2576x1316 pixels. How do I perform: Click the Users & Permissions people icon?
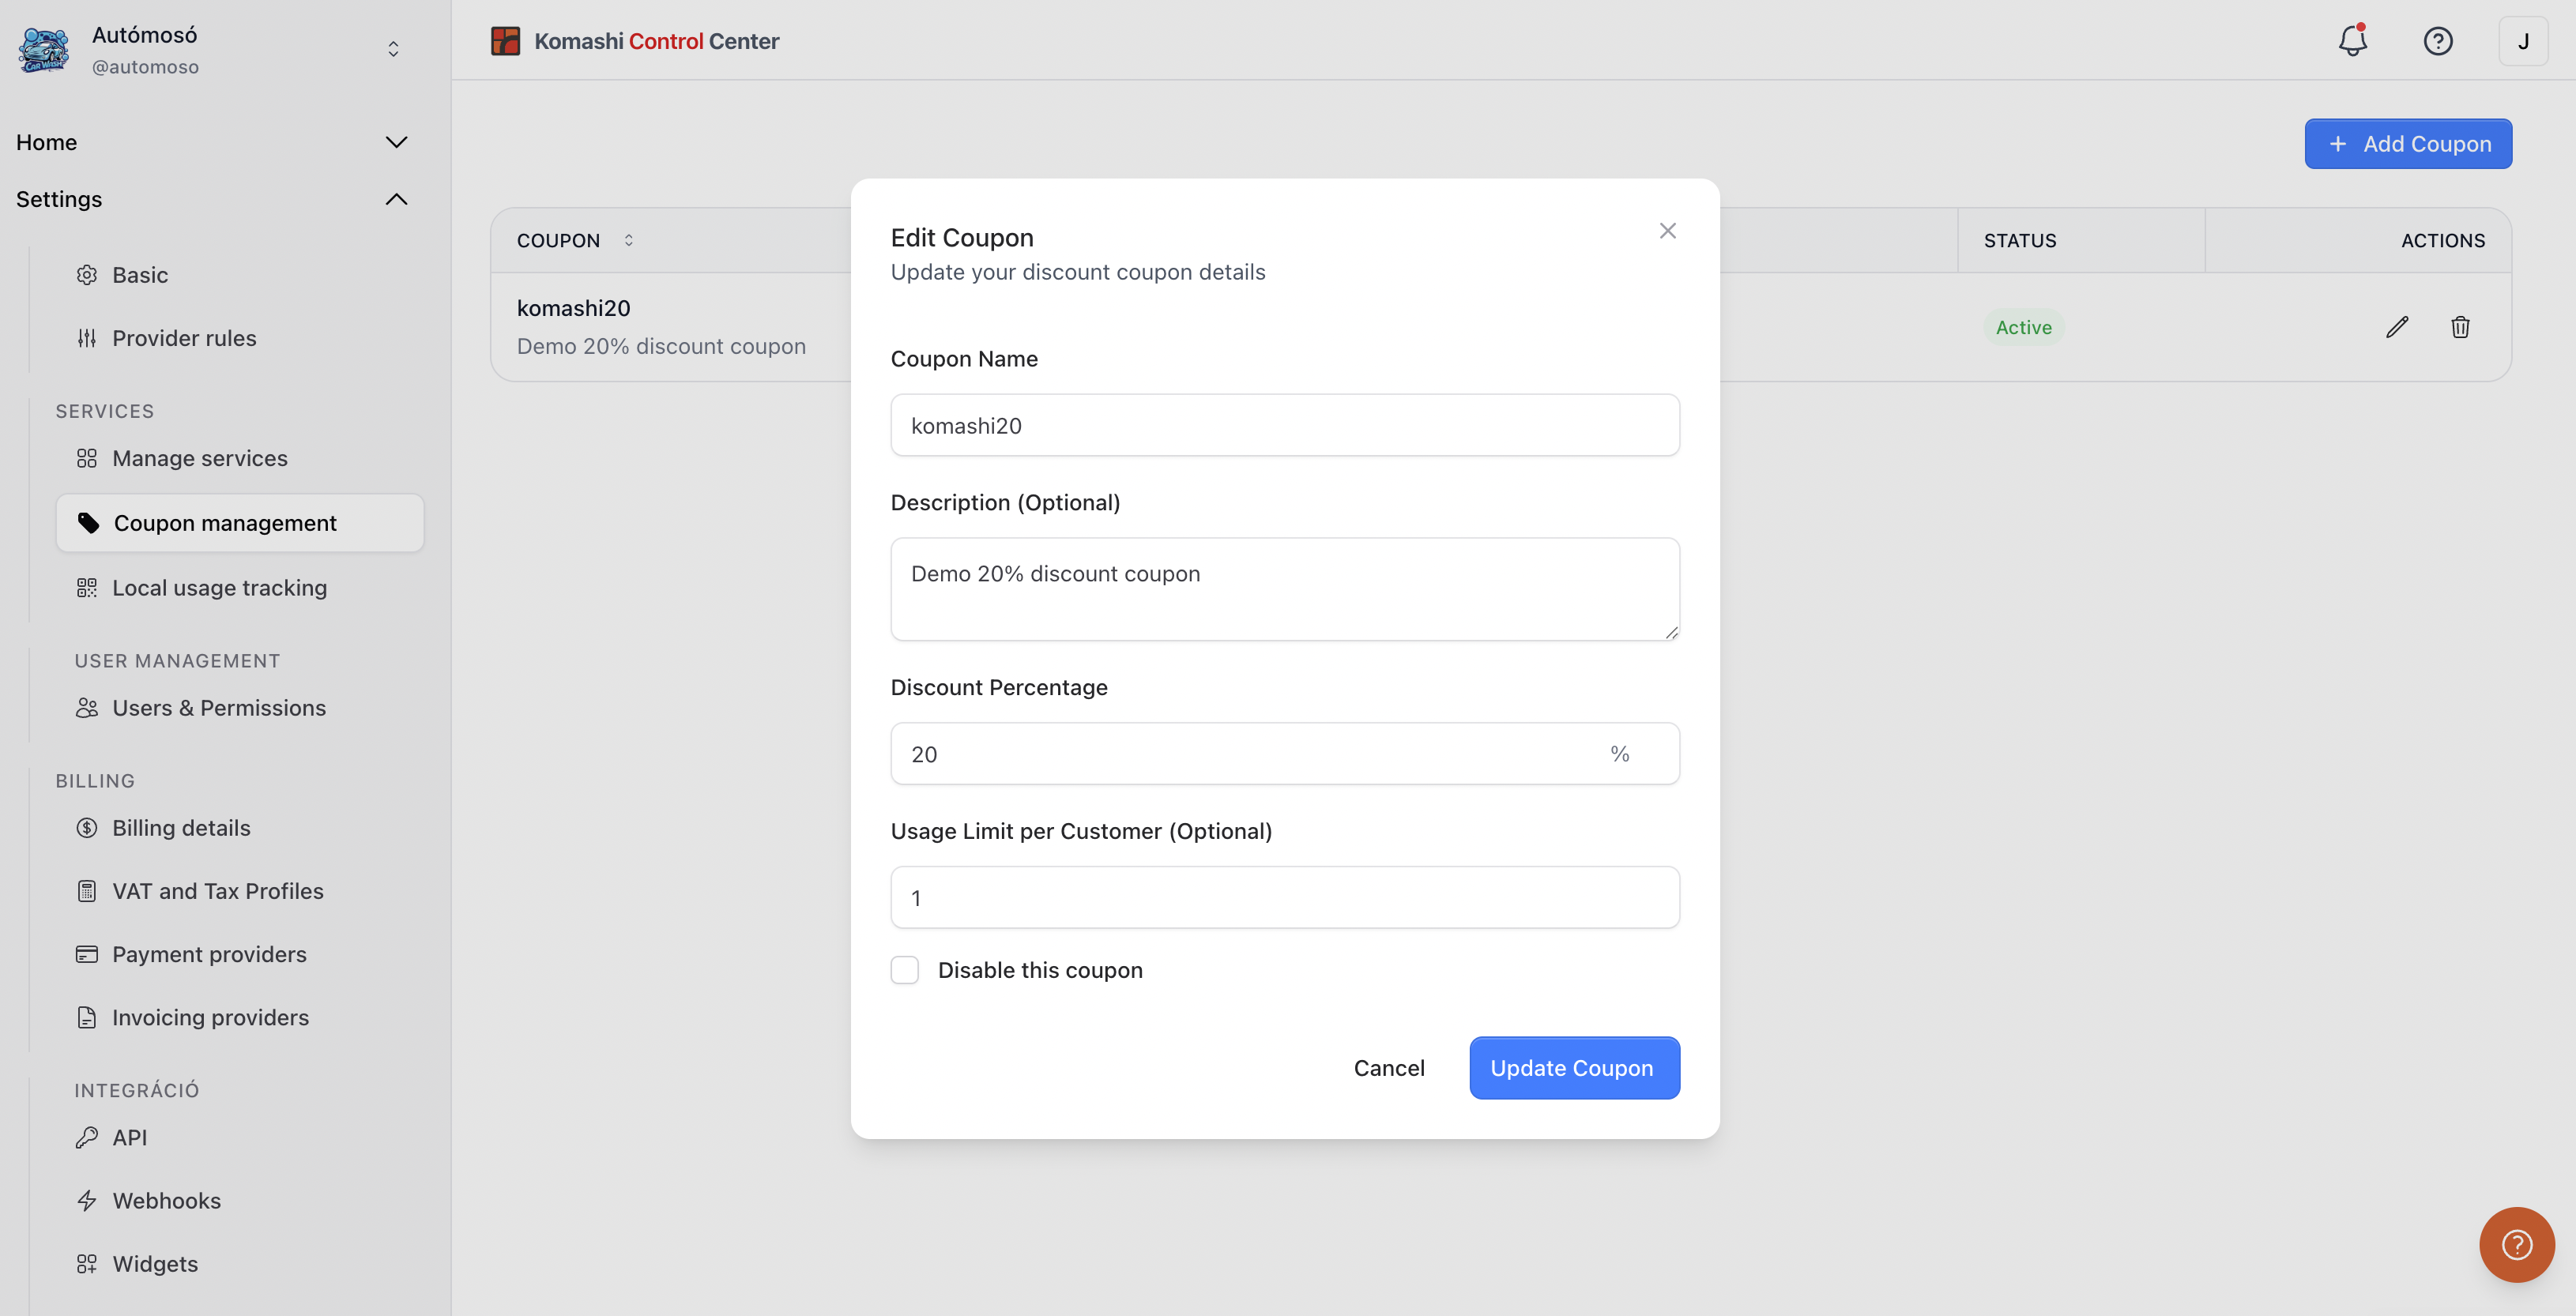click(87, 708)
